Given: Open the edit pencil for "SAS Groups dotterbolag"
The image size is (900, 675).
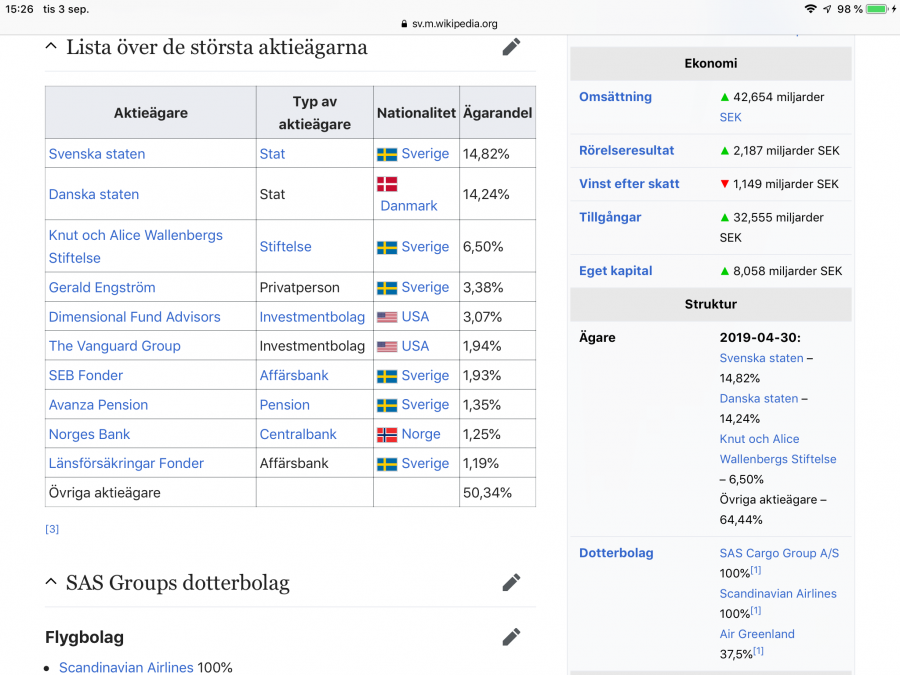Looking at the screenshot, I should click(x=511, y=582).
